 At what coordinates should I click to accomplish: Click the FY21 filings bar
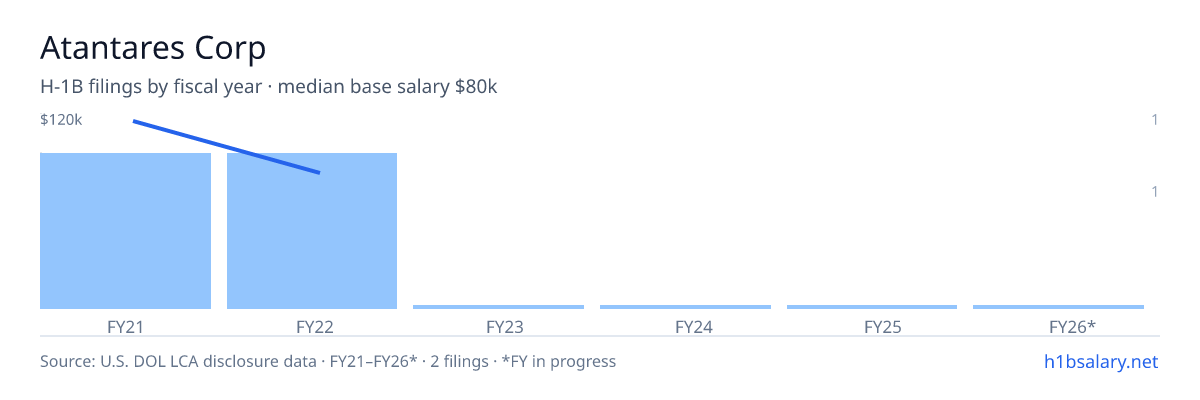[125, 231]
